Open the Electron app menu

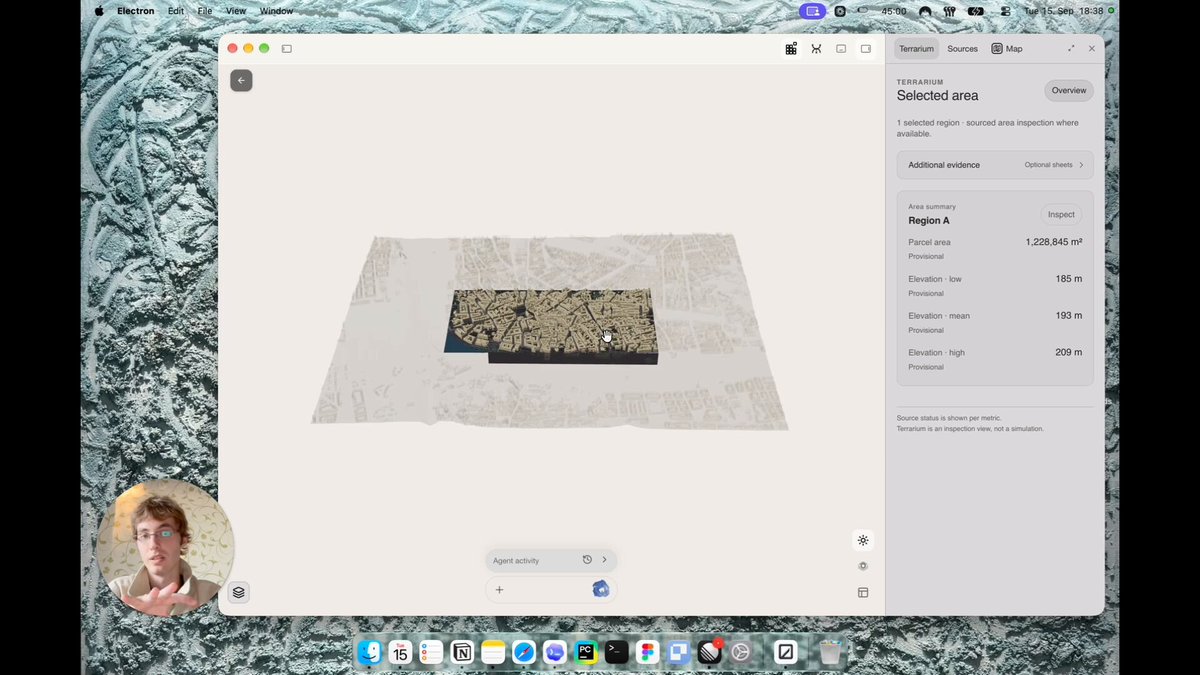pos(136,11)
